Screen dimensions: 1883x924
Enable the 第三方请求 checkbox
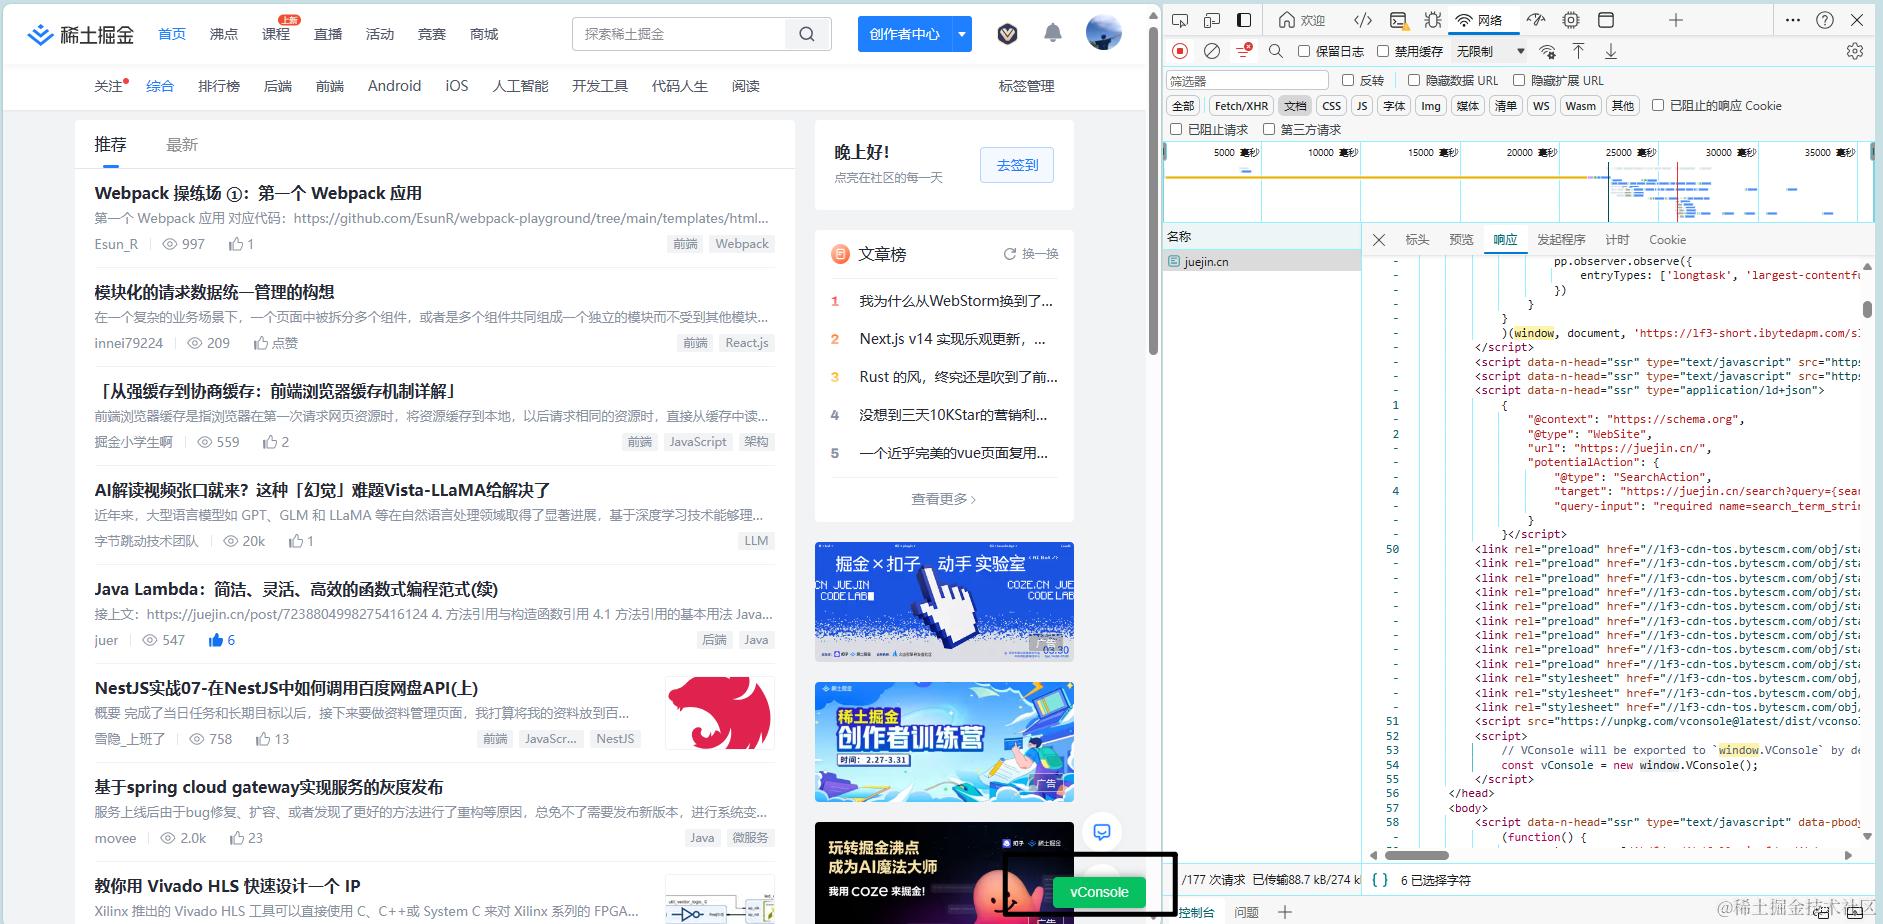click(1269, 129)
